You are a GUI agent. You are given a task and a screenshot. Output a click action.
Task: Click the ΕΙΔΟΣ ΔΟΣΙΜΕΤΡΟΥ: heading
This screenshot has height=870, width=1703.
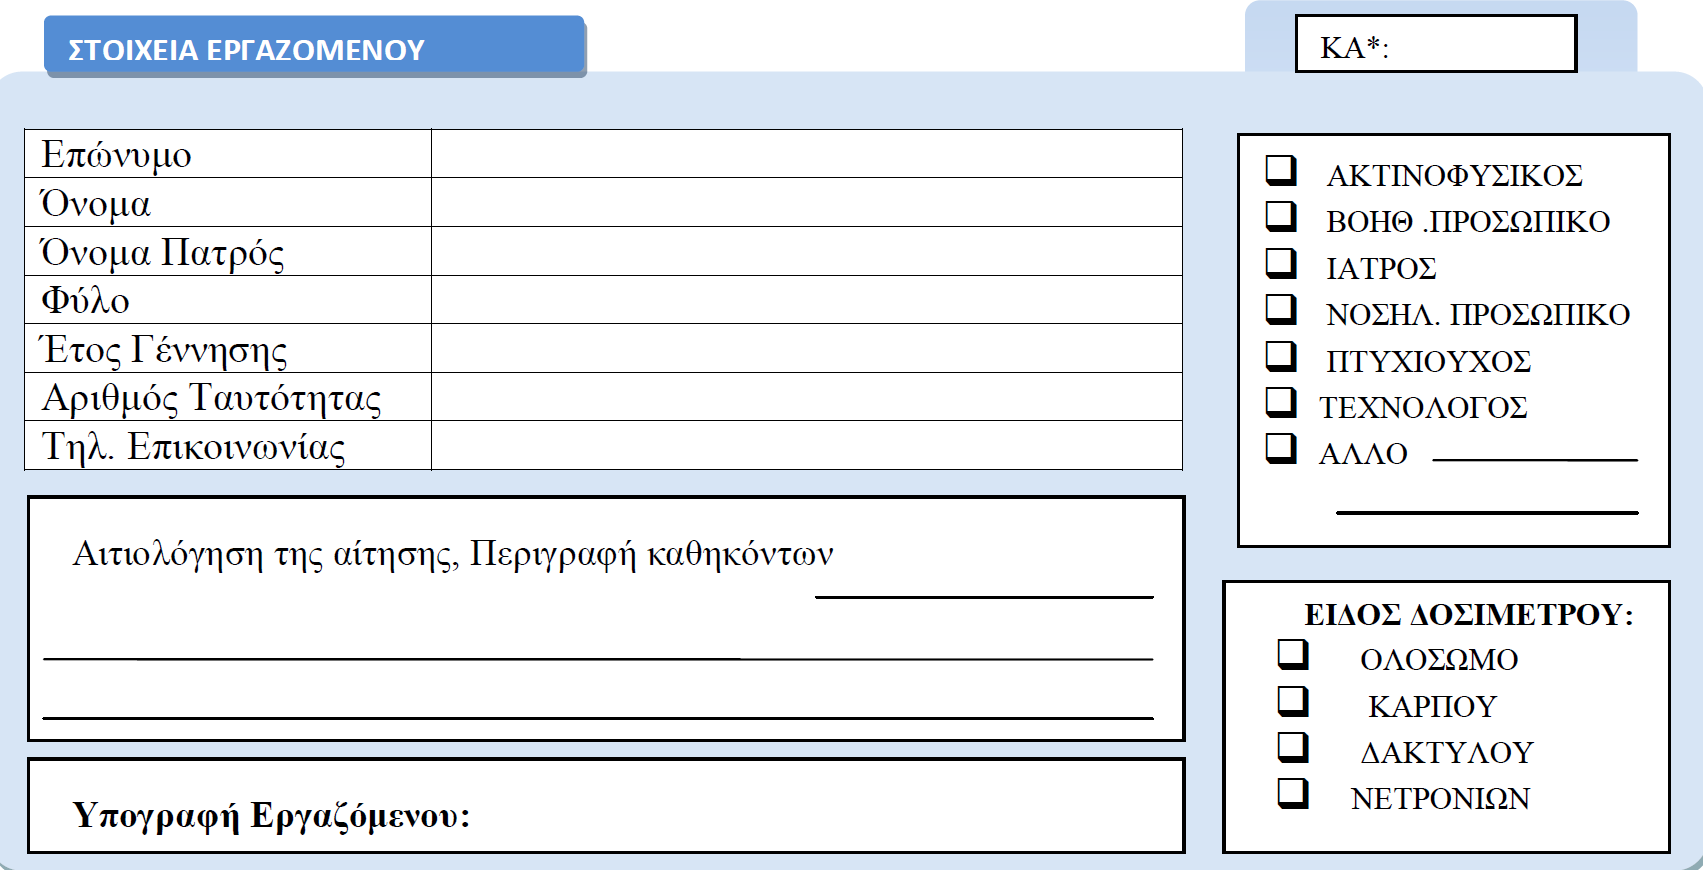(x=1469, y=614)
